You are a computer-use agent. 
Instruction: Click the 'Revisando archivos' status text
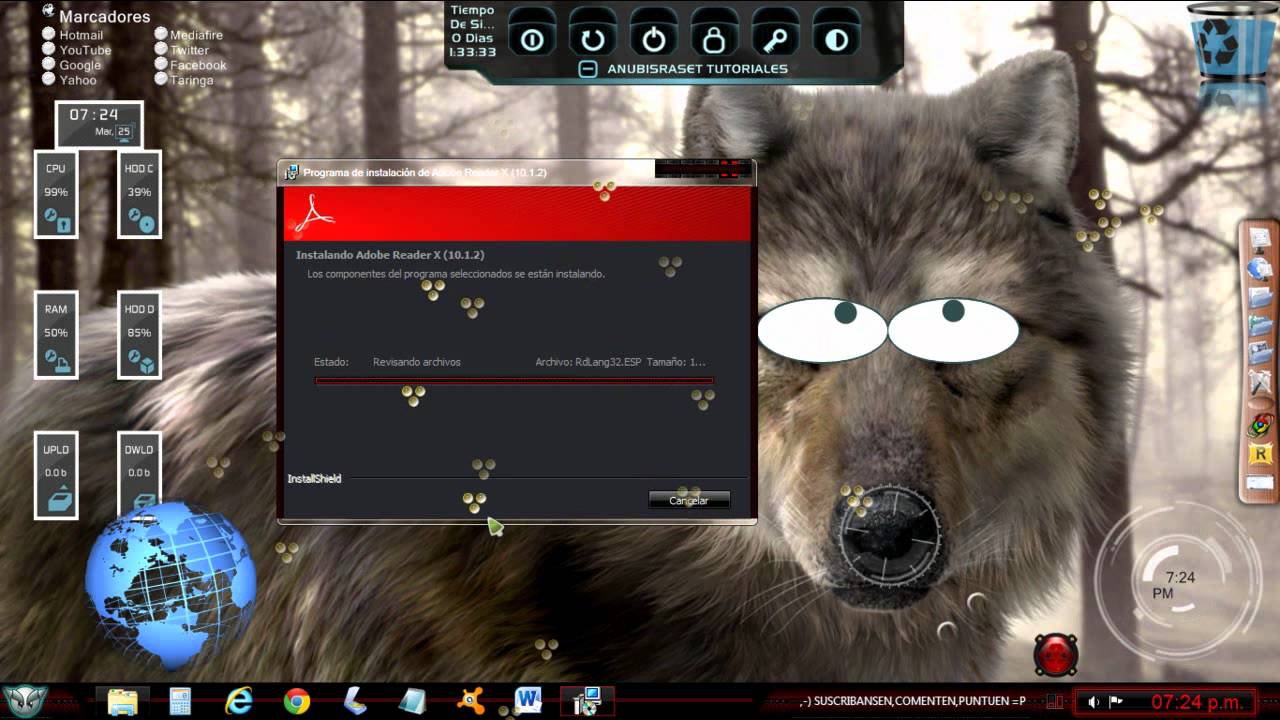click(417, 362)
